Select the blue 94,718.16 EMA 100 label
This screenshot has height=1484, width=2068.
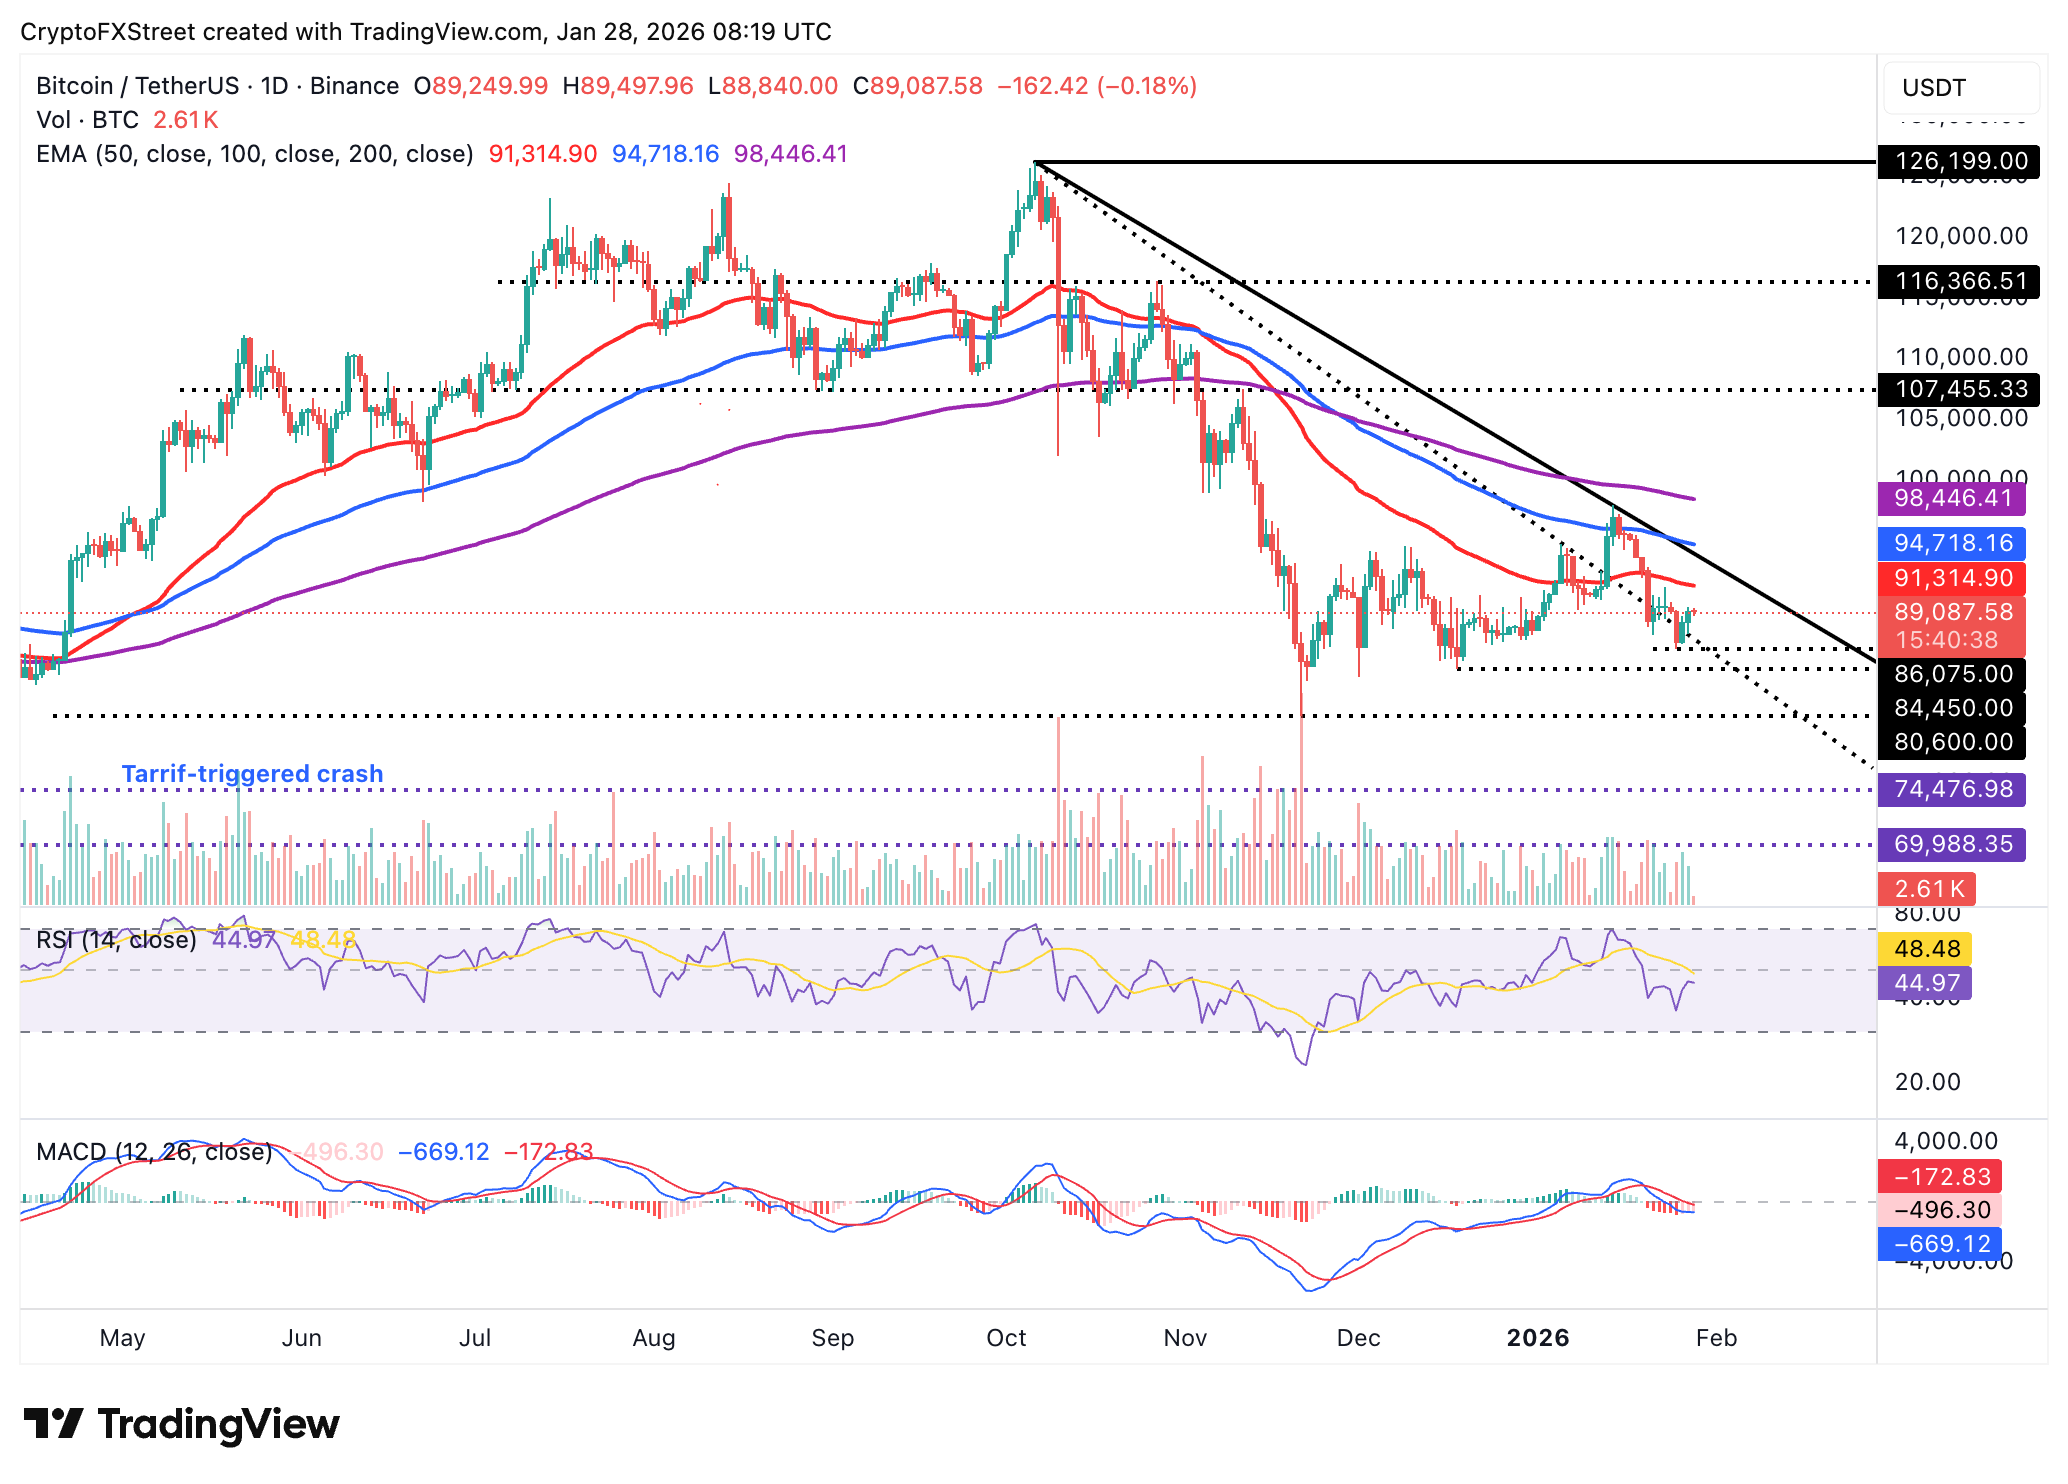click(x=1951, y=543)
